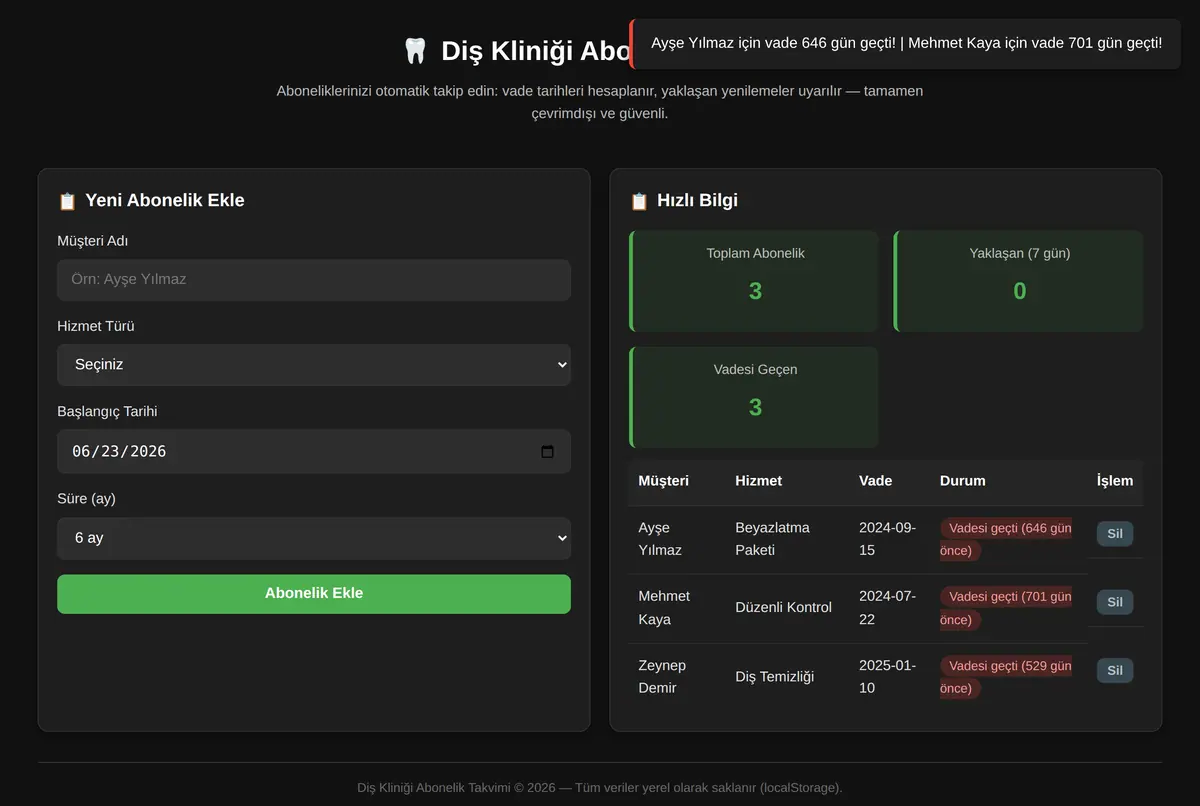Open the Hizmet Türü dropdown
Viewport: 1200px width, 806px height.
pyautogui.click(x=314, y=365)
